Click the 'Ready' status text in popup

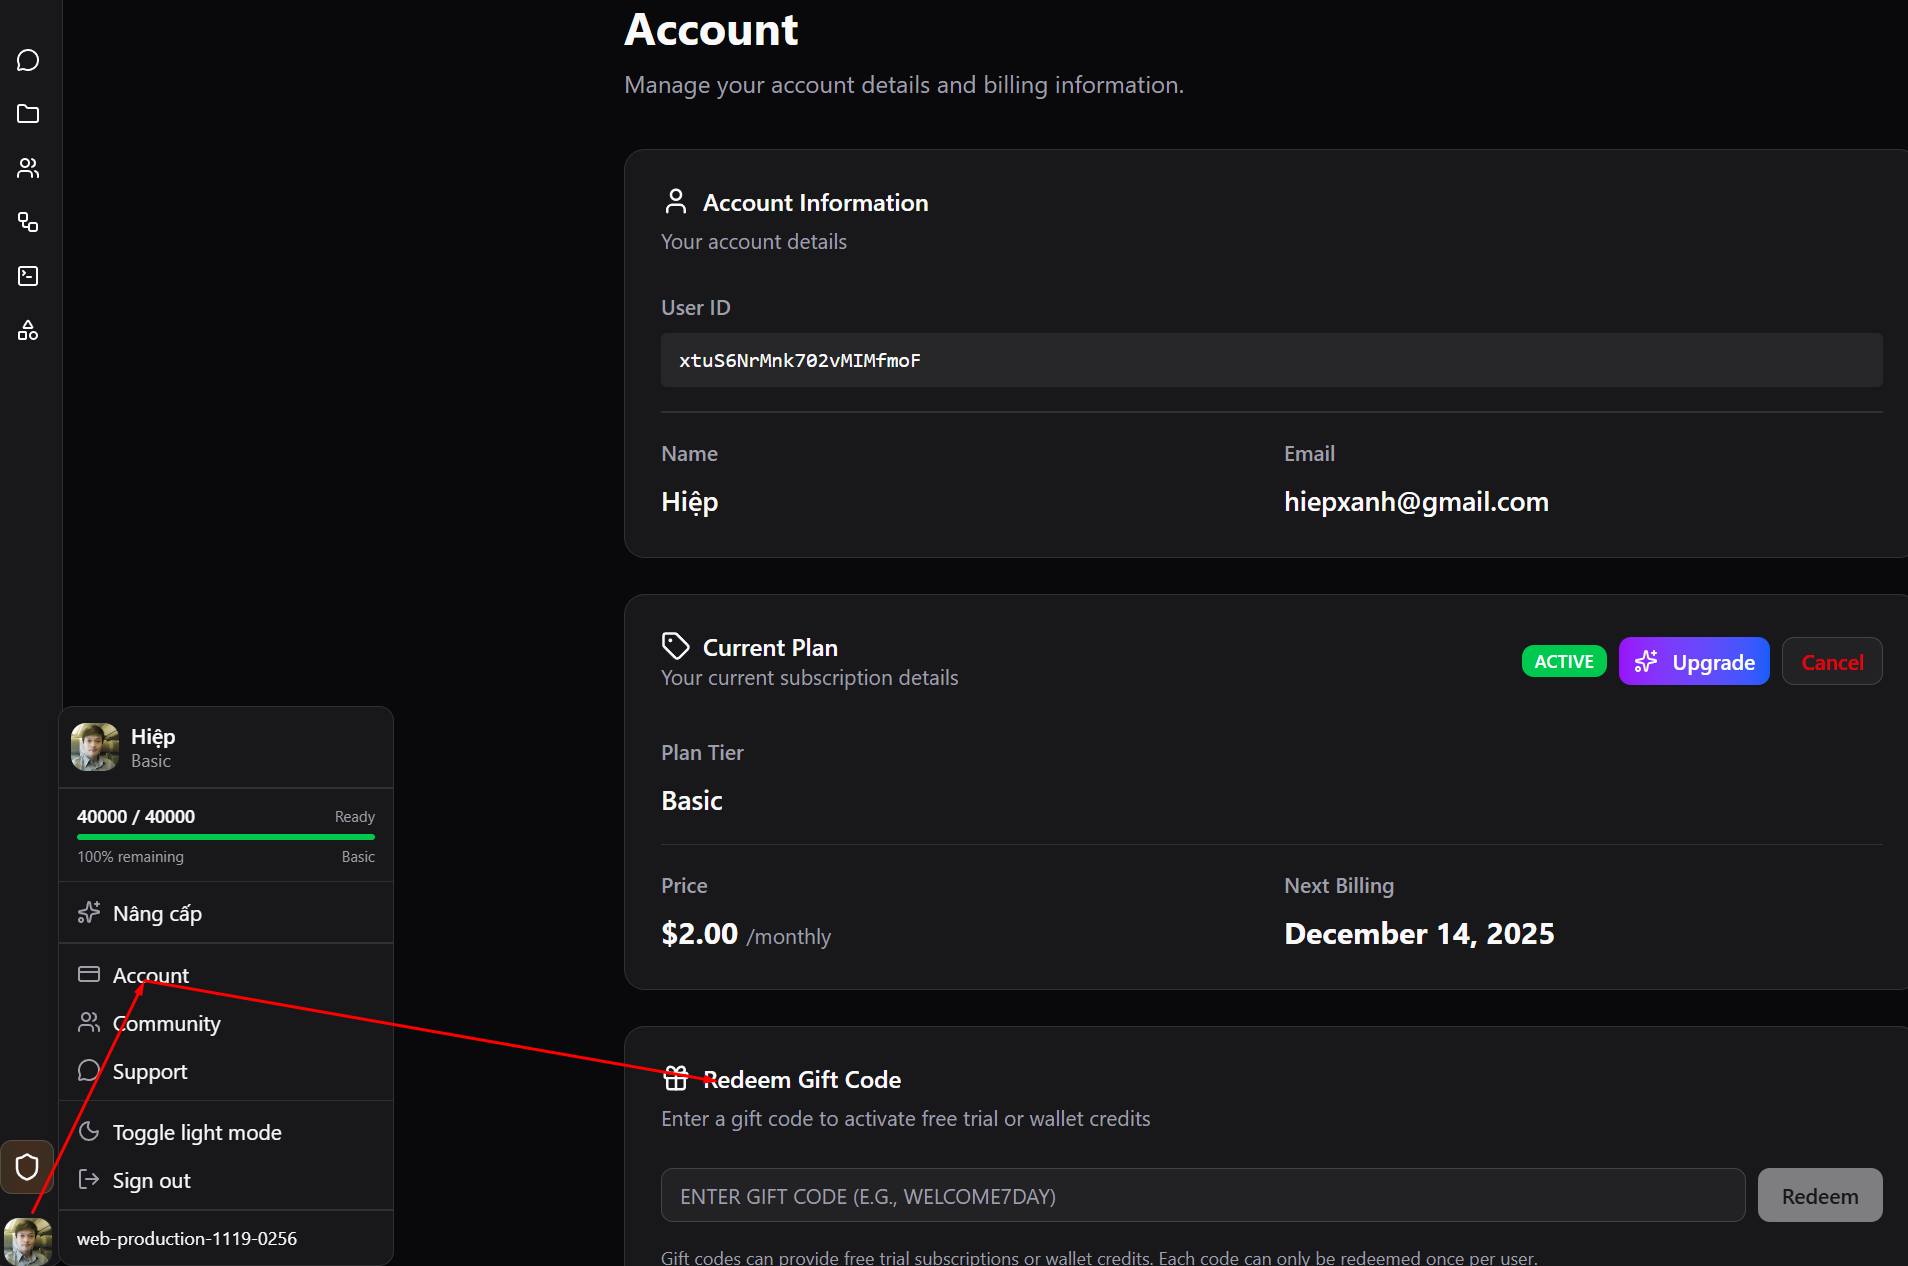355,816
